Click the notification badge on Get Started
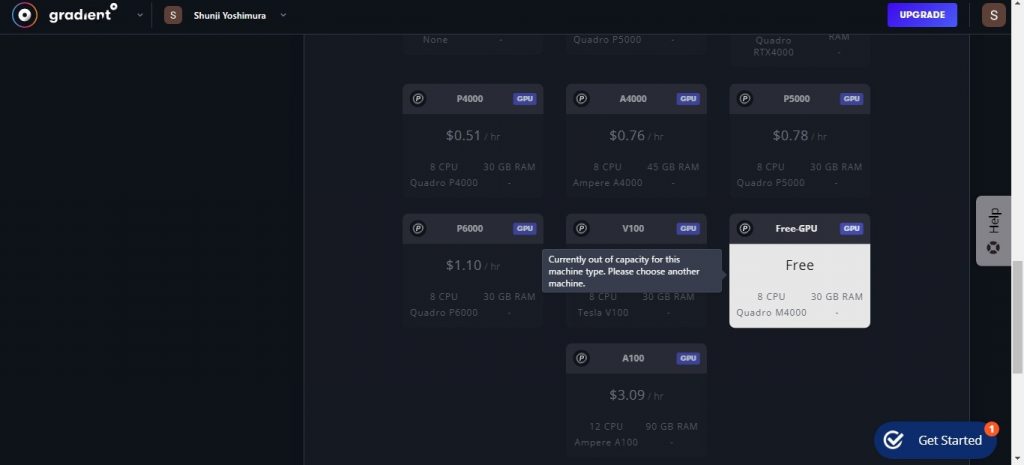 click(991, 428)
